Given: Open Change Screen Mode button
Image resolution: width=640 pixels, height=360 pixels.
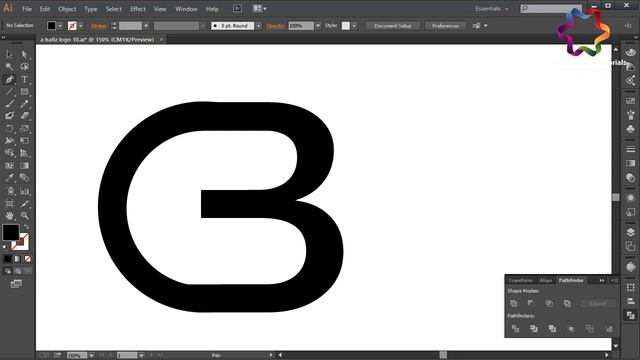Looking at the screenshot, I should point(16,284).
